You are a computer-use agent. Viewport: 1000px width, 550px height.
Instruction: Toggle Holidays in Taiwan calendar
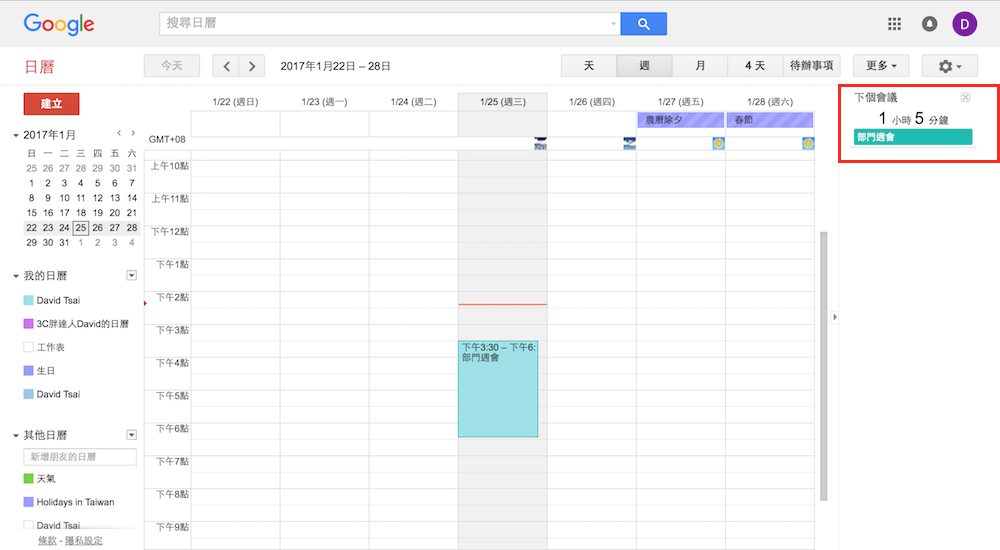coord(28,502)
